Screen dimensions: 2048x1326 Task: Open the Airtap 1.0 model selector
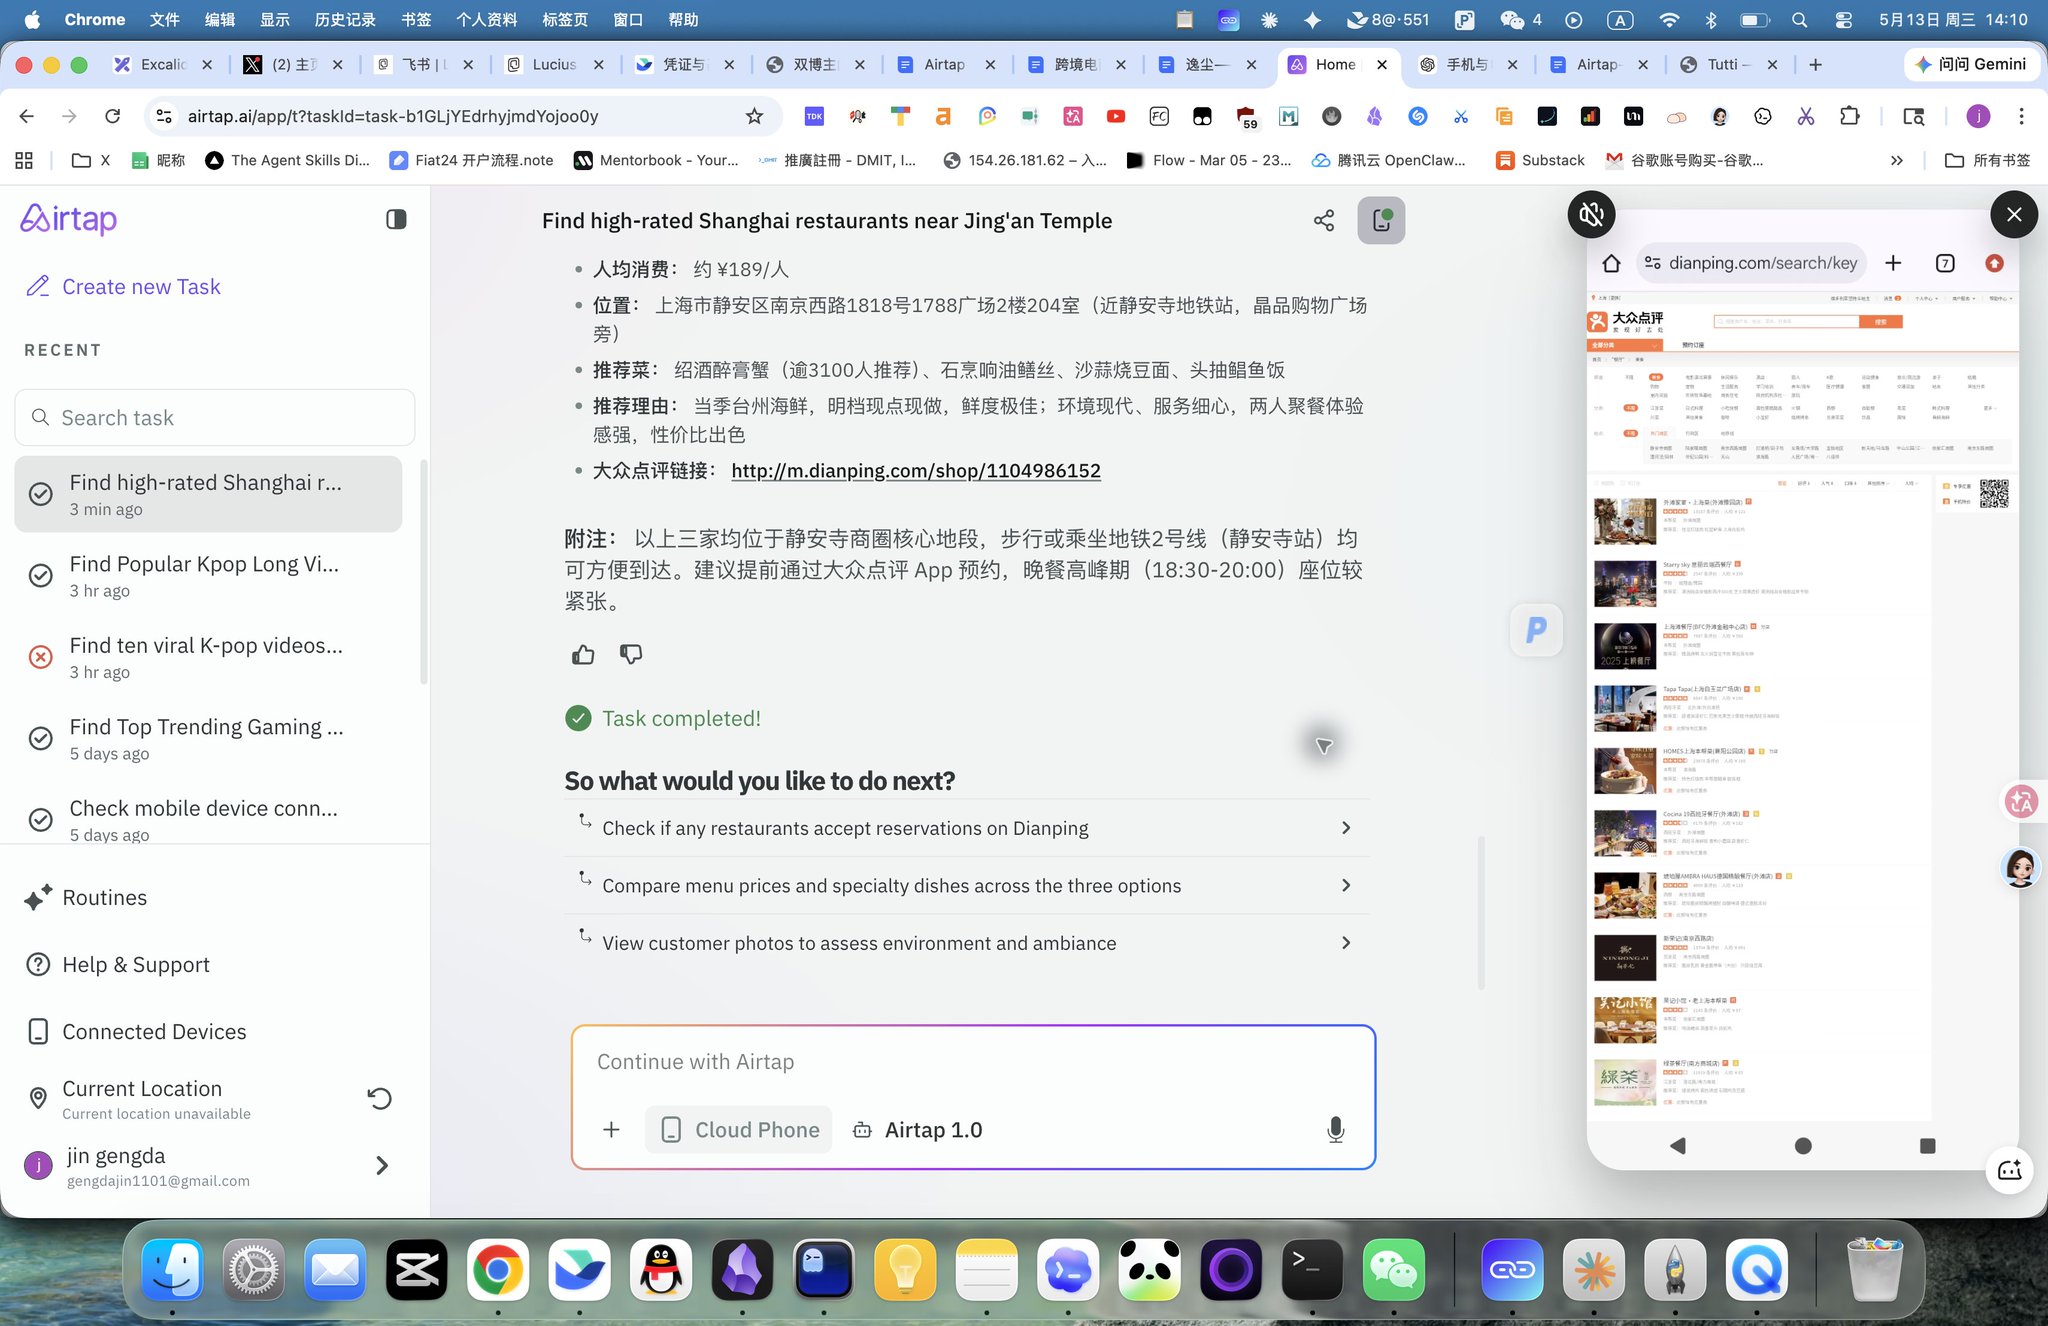click(917, 1130)
